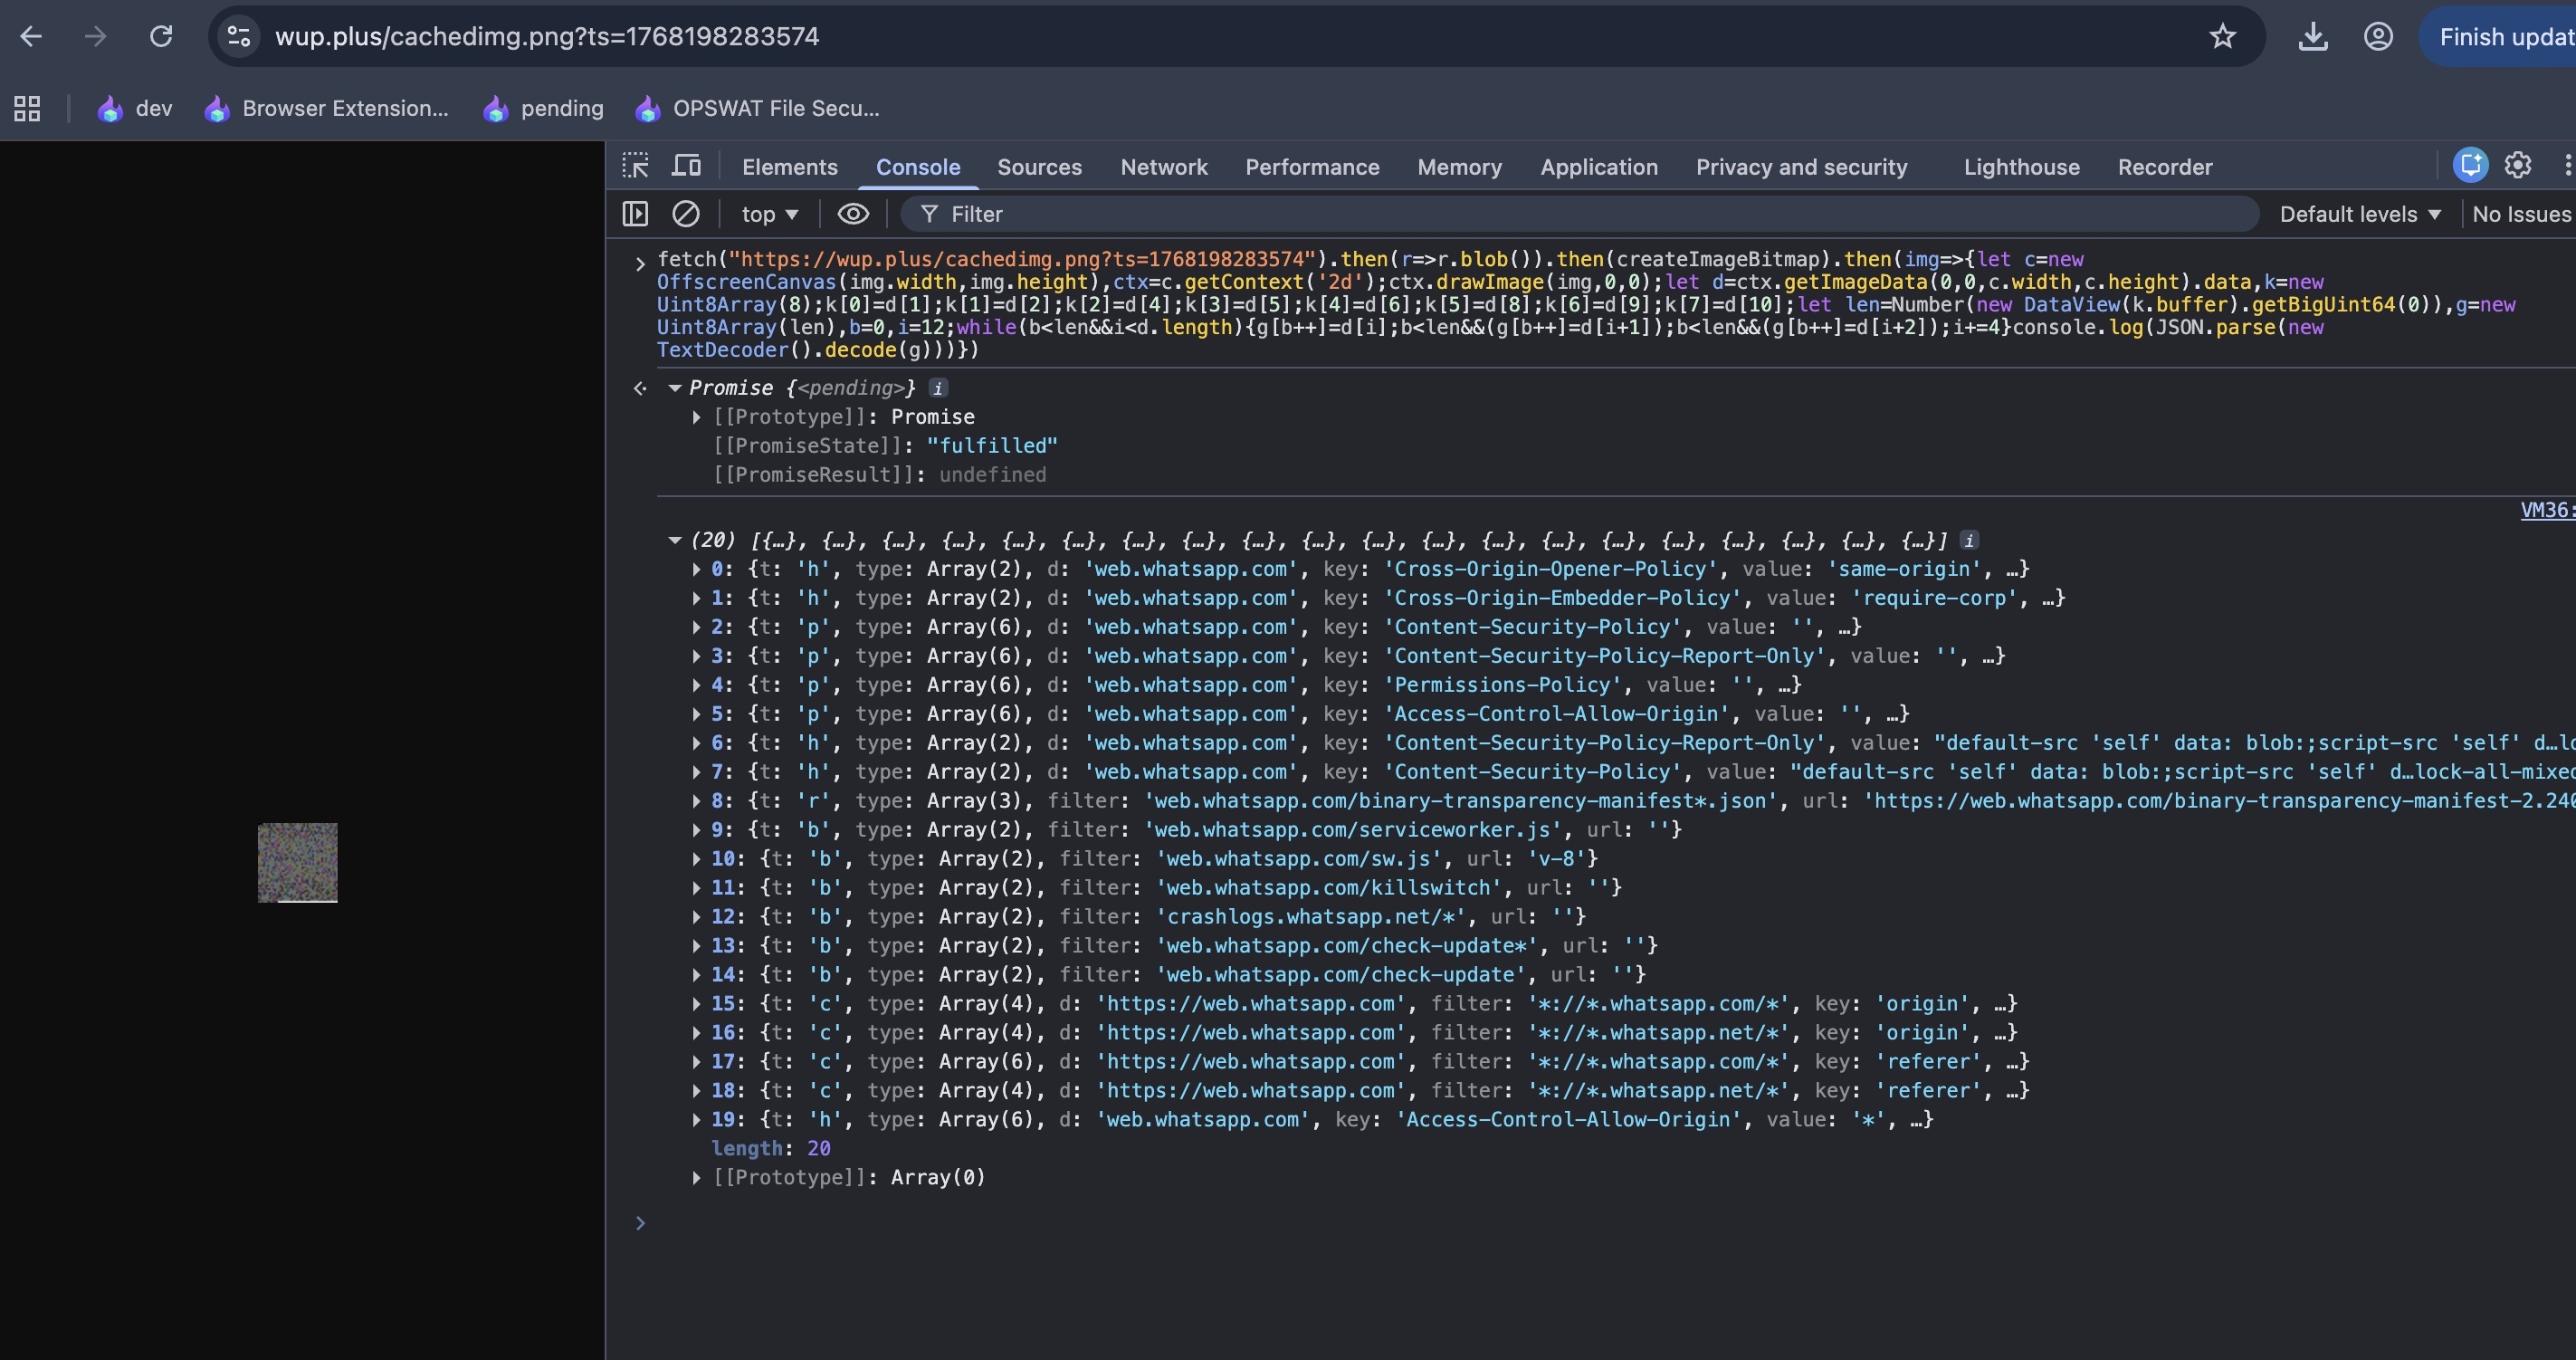Open browser downloads
This screenshot has height=1360, width=2576.
pos(2312,36)
